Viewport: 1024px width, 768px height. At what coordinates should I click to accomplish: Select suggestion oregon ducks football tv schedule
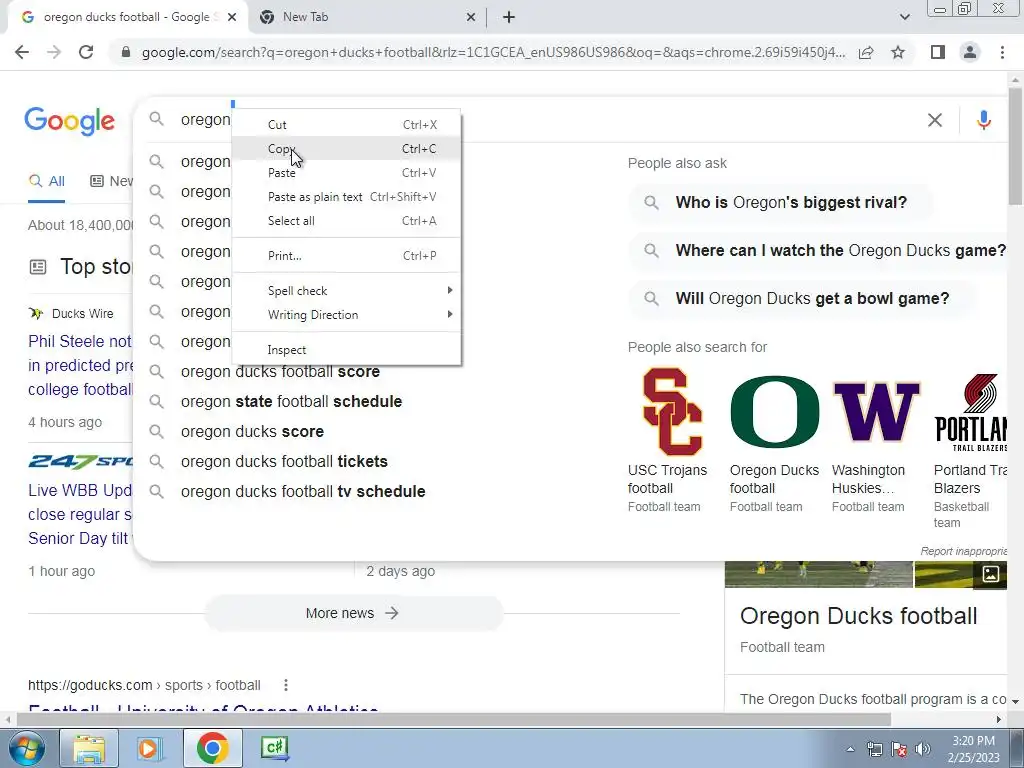tap(303, 492)
